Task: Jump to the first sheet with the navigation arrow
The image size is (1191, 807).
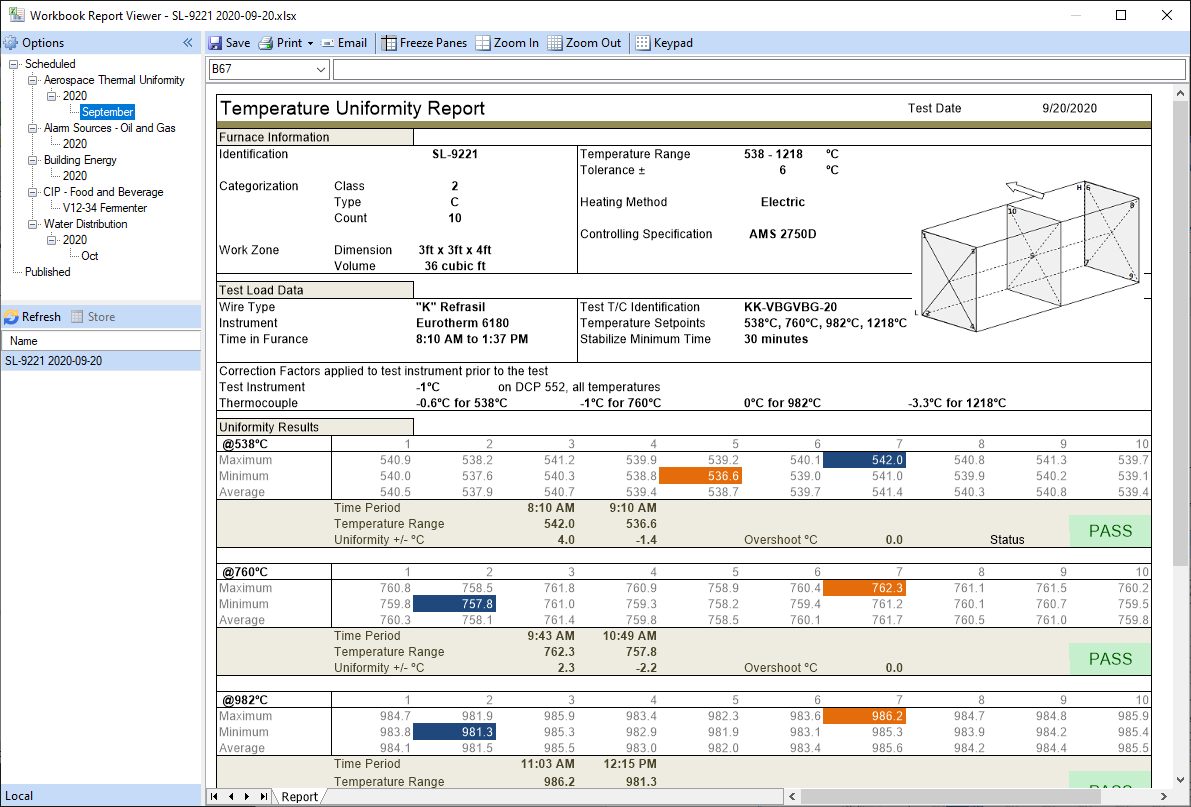Action: point(214,796)
